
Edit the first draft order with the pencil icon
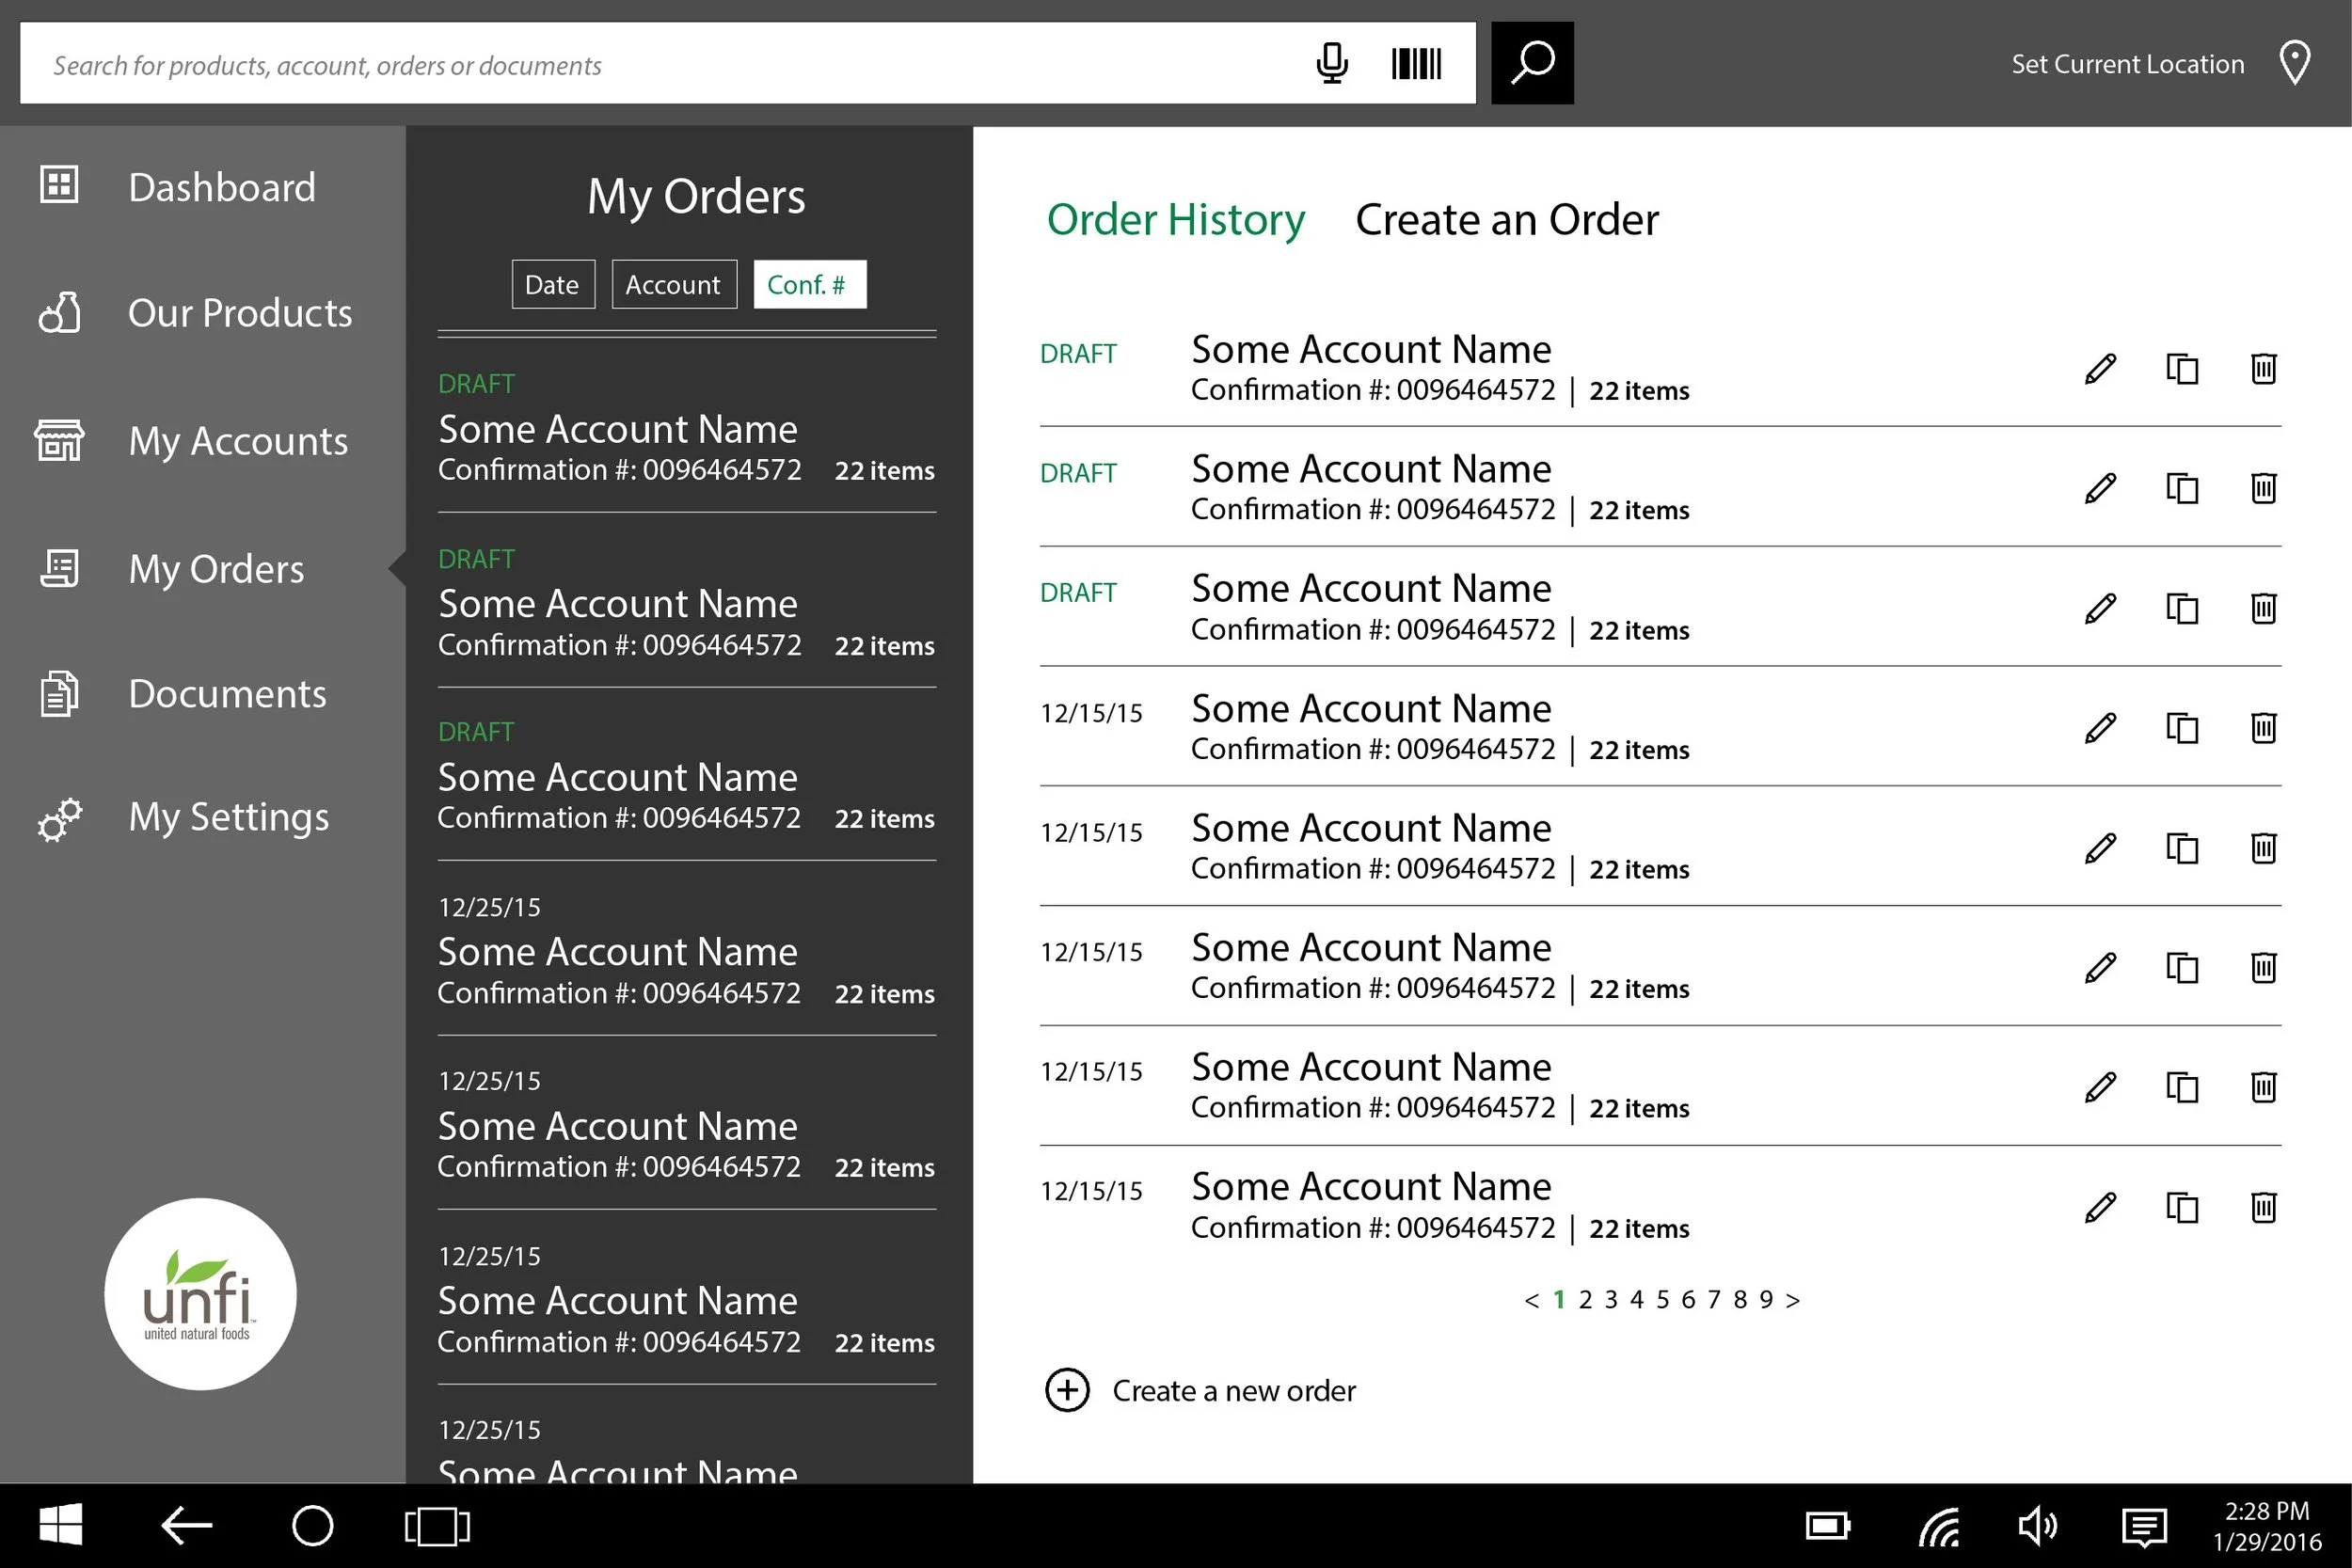(x=2100, y=368)
